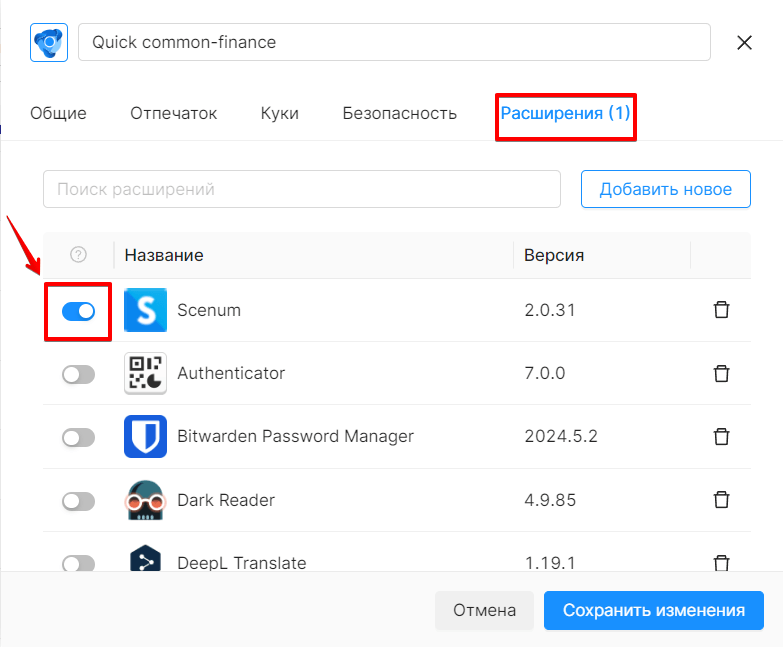Click the Dark Reader extension icon
This screenshot has height=647, width=783.
[x=145, y=500]
